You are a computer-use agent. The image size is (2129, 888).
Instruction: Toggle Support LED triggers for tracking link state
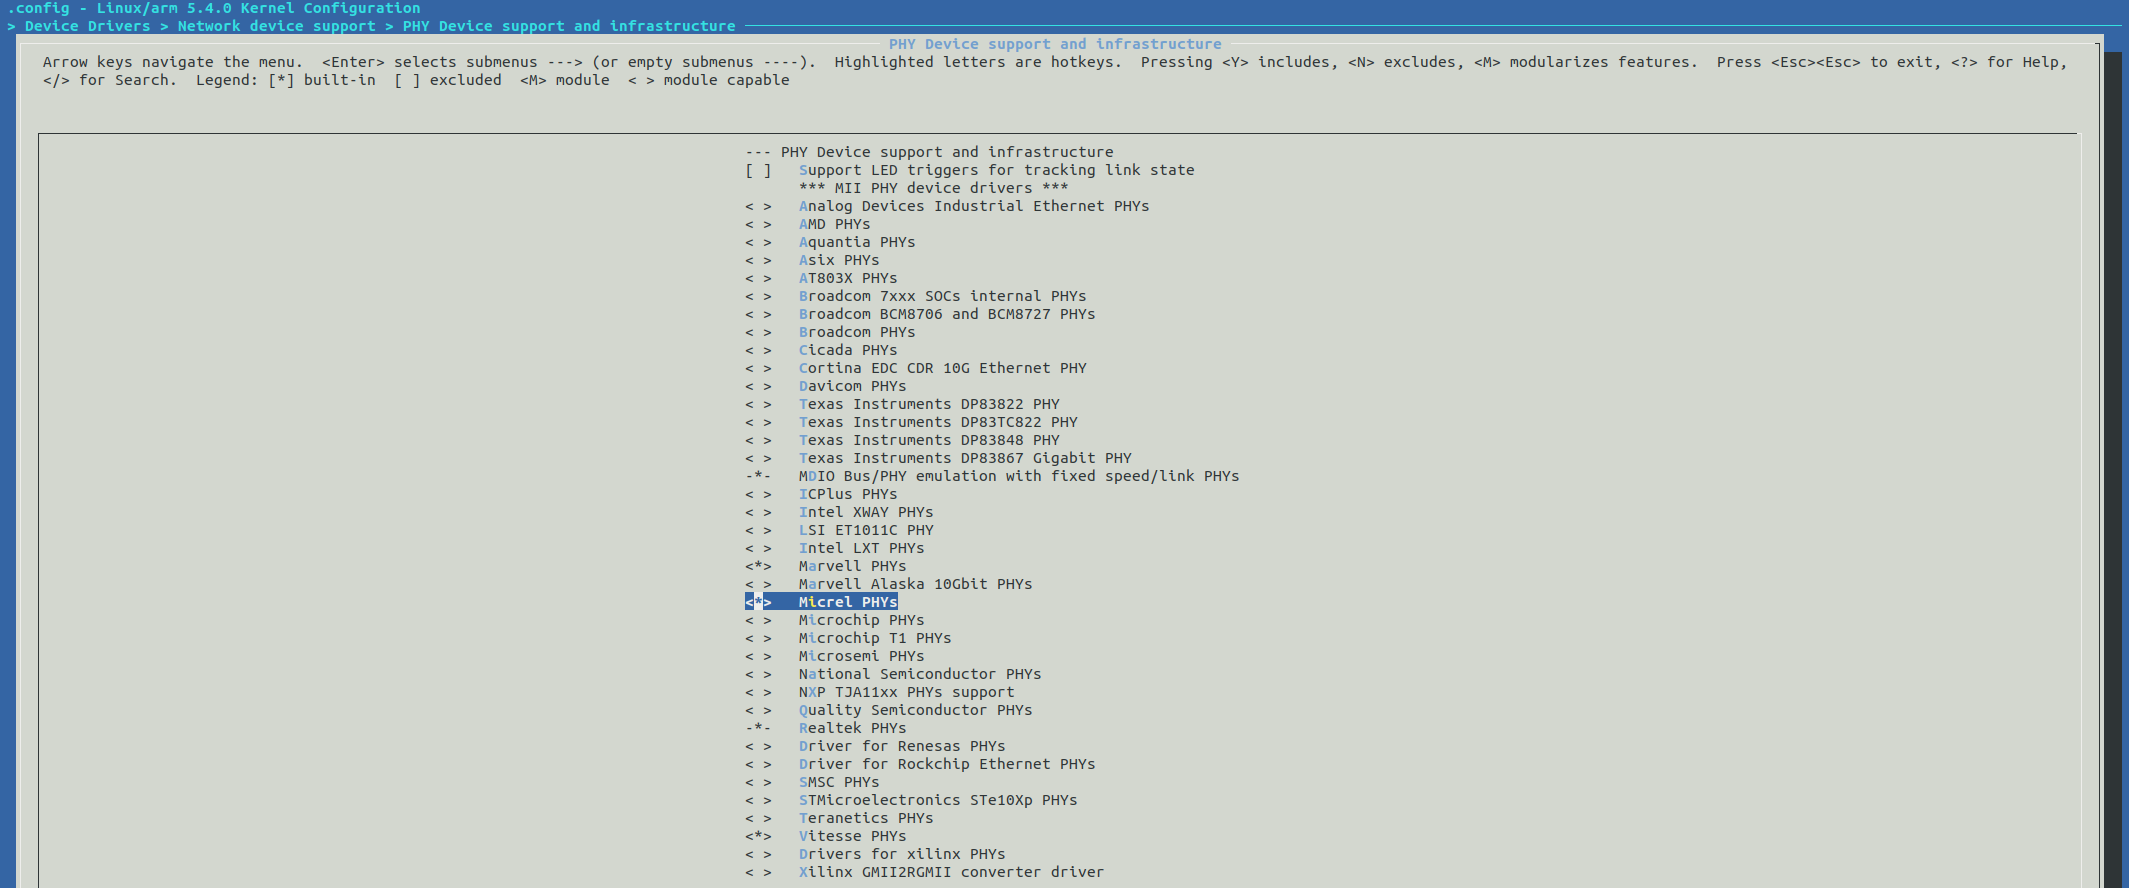[x=969, y=170]
